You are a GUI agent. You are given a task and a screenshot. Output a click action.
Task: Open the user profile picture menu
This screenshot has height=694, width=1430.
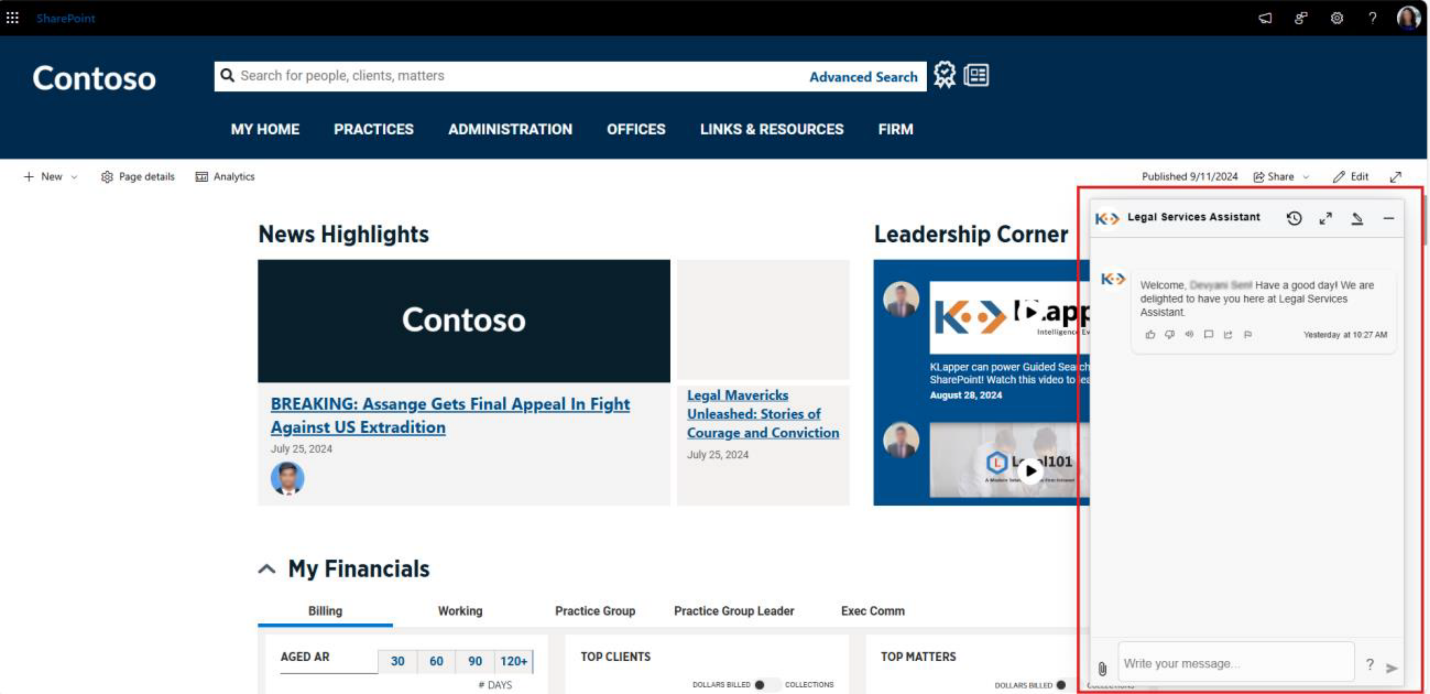click(1409, 18)
